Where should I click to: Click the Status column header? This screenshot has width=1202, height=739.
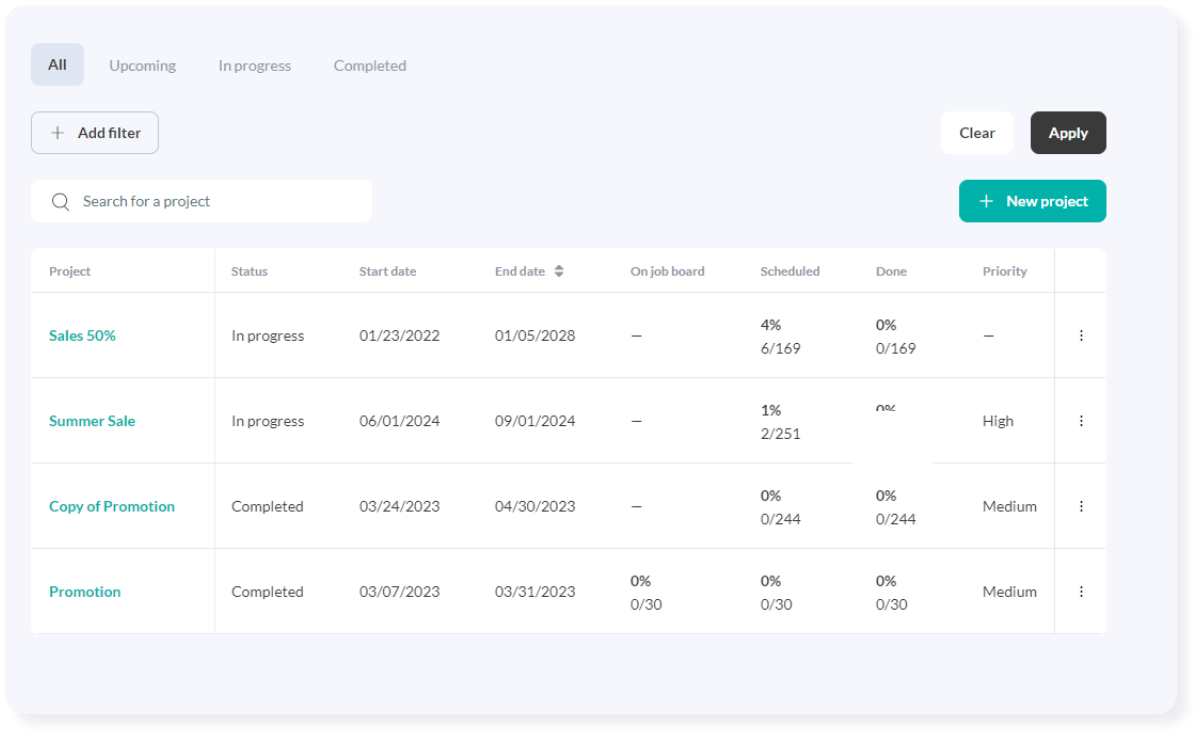coord(249,271)
